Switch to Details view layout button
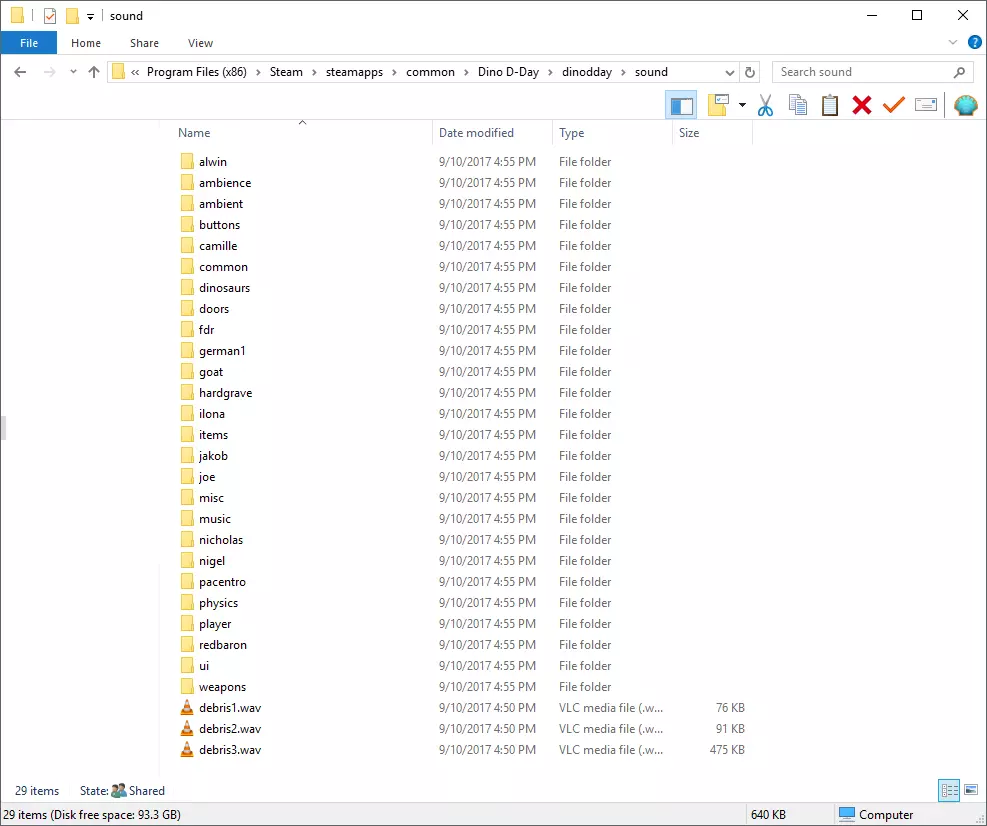The image size is (987, 826). 949,790
